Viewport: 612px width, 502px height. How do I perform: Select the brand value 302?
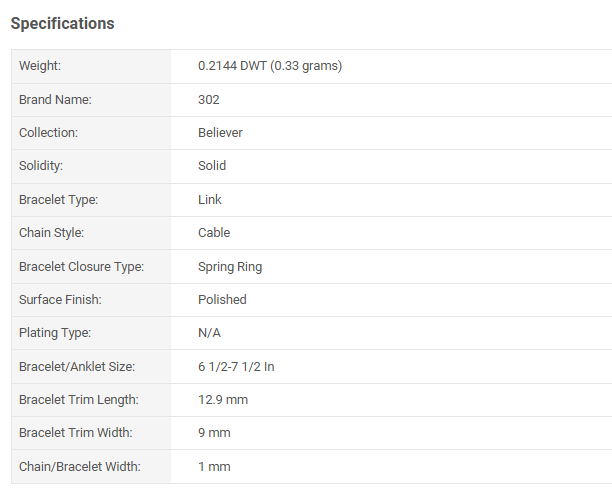click(209, 99)
